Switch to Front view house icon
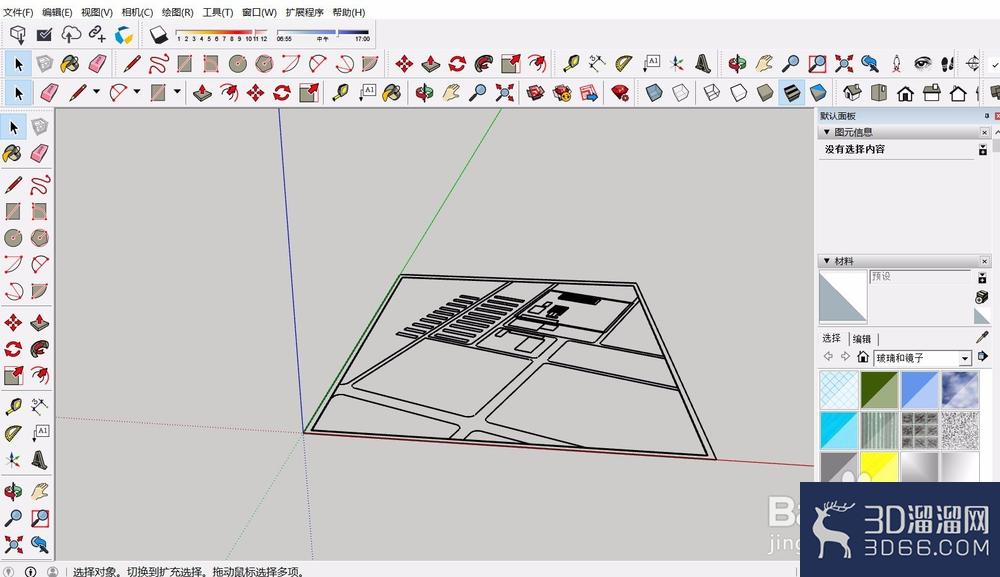This screenshot has width=1000, height=577. click(905, 93)
